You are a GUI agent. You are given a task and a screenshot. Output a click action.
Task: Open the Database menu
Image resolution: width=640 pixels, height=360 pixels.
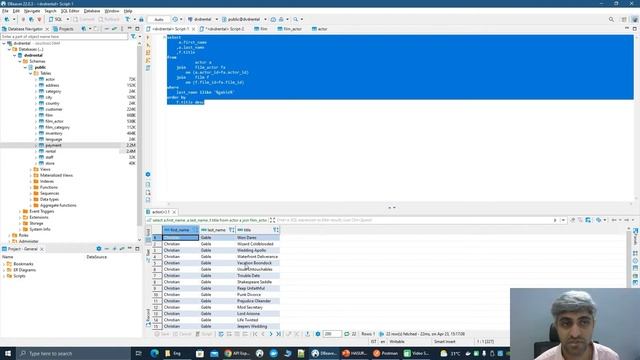pos(91,11)
